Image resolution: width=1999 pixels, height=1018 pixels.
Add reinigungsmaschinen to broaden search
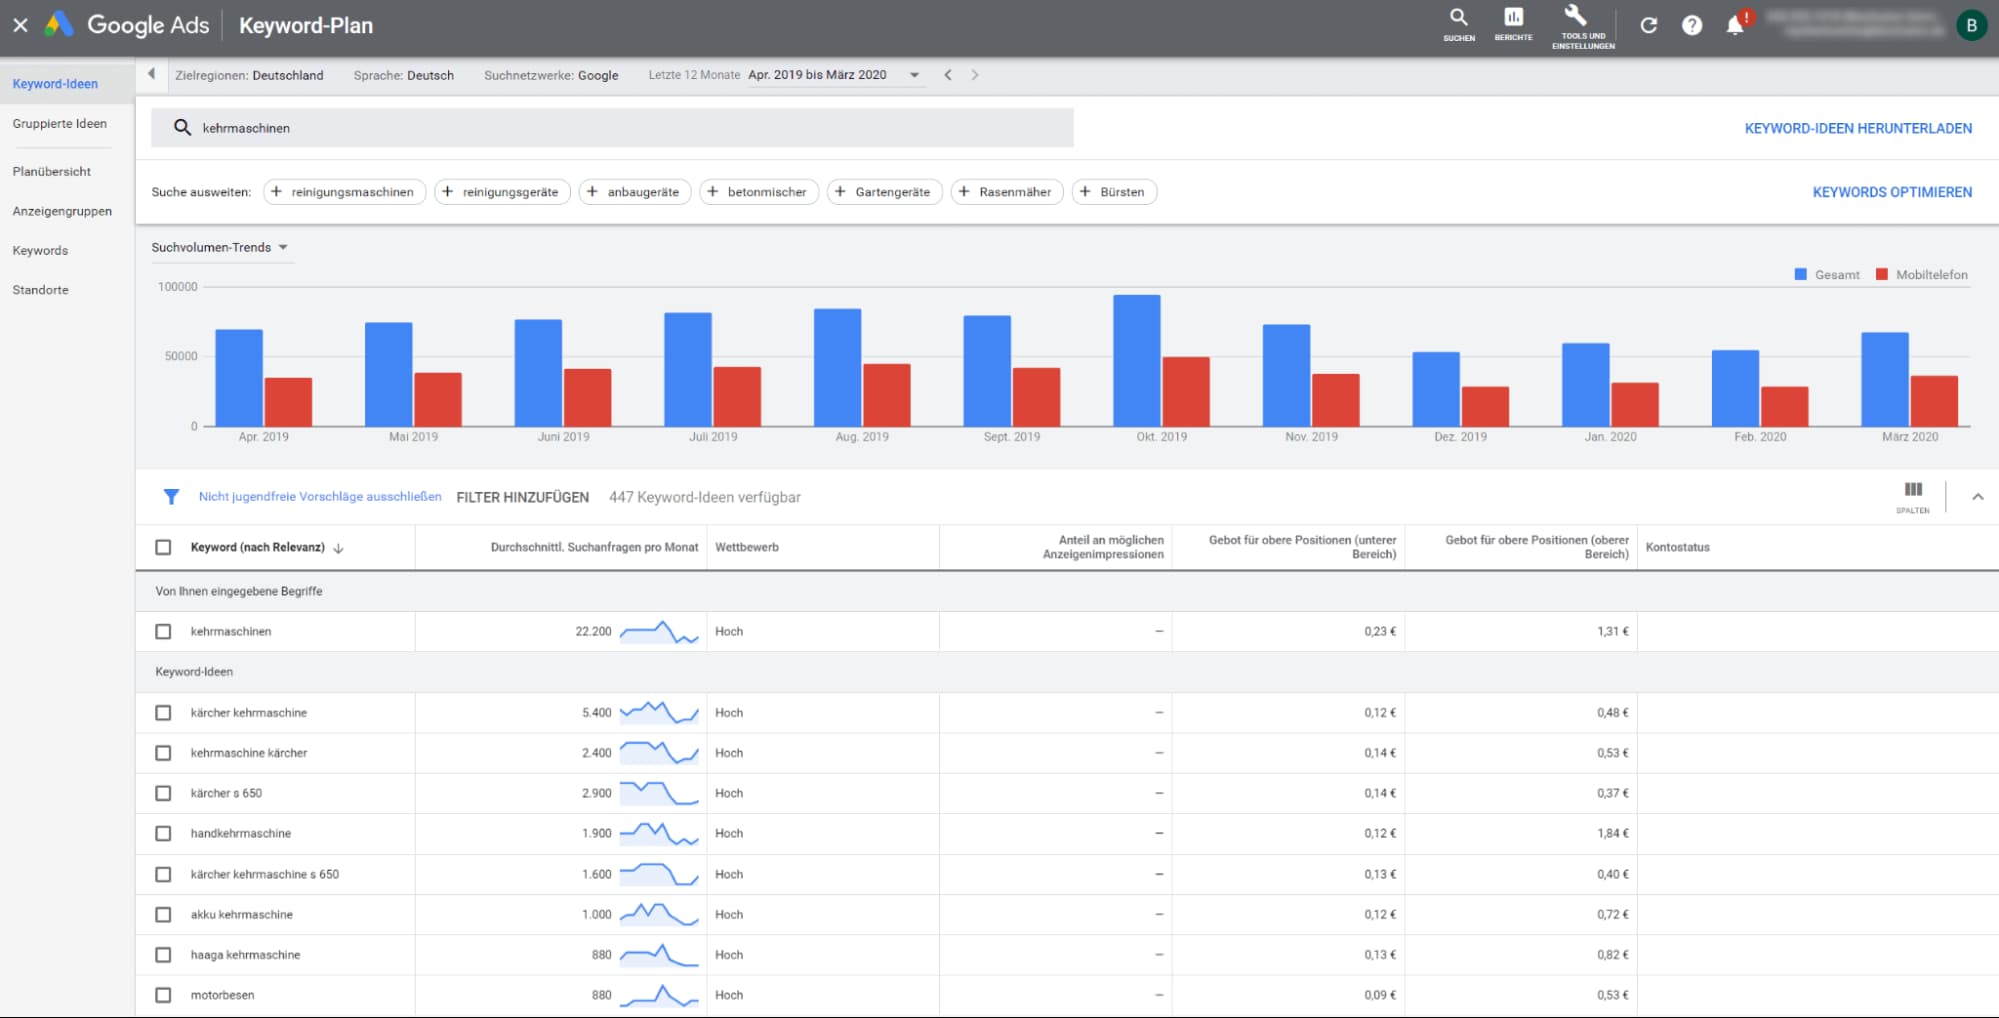pyautogui.click(x=344, y=192)
